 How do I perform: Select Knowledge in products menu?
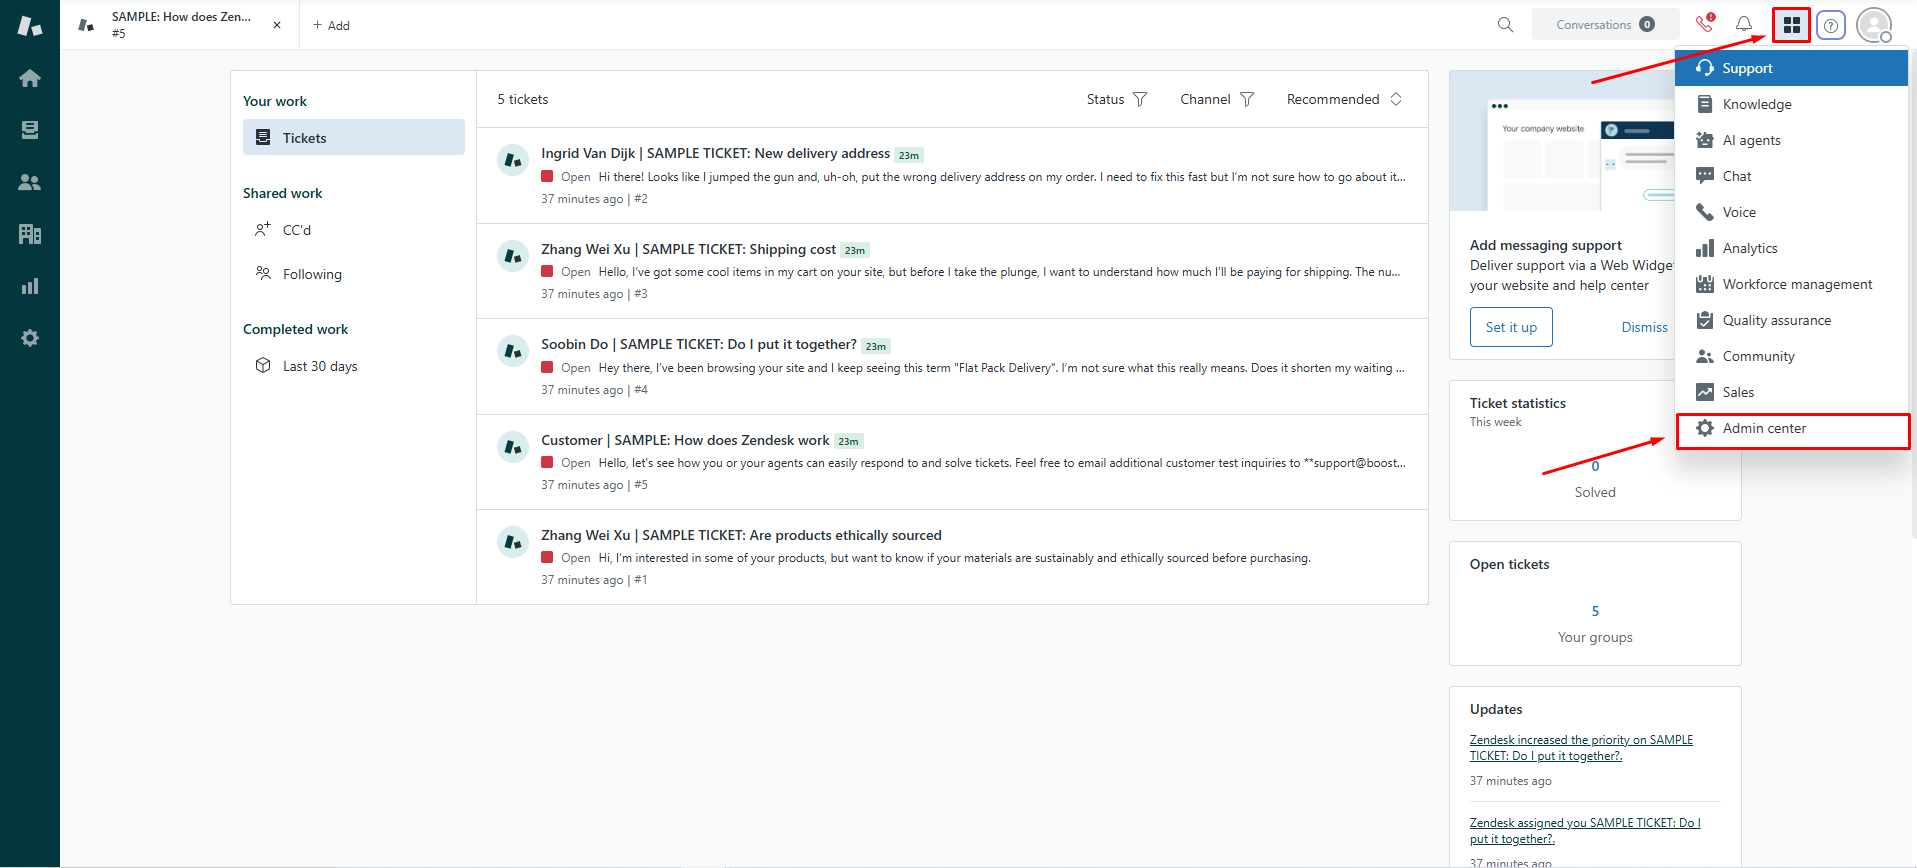pos(1792,104)
